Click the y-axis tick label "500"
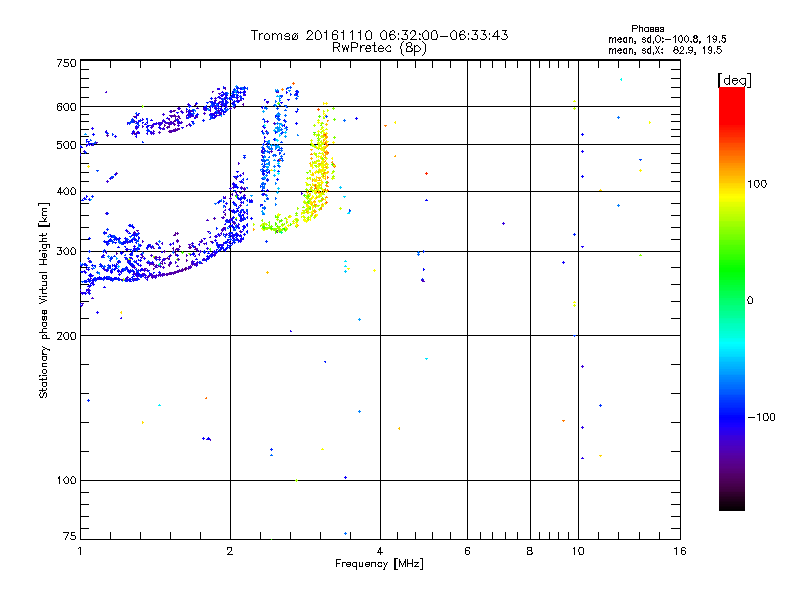Viewport: 800px width, 600px height. pos(66,145)
